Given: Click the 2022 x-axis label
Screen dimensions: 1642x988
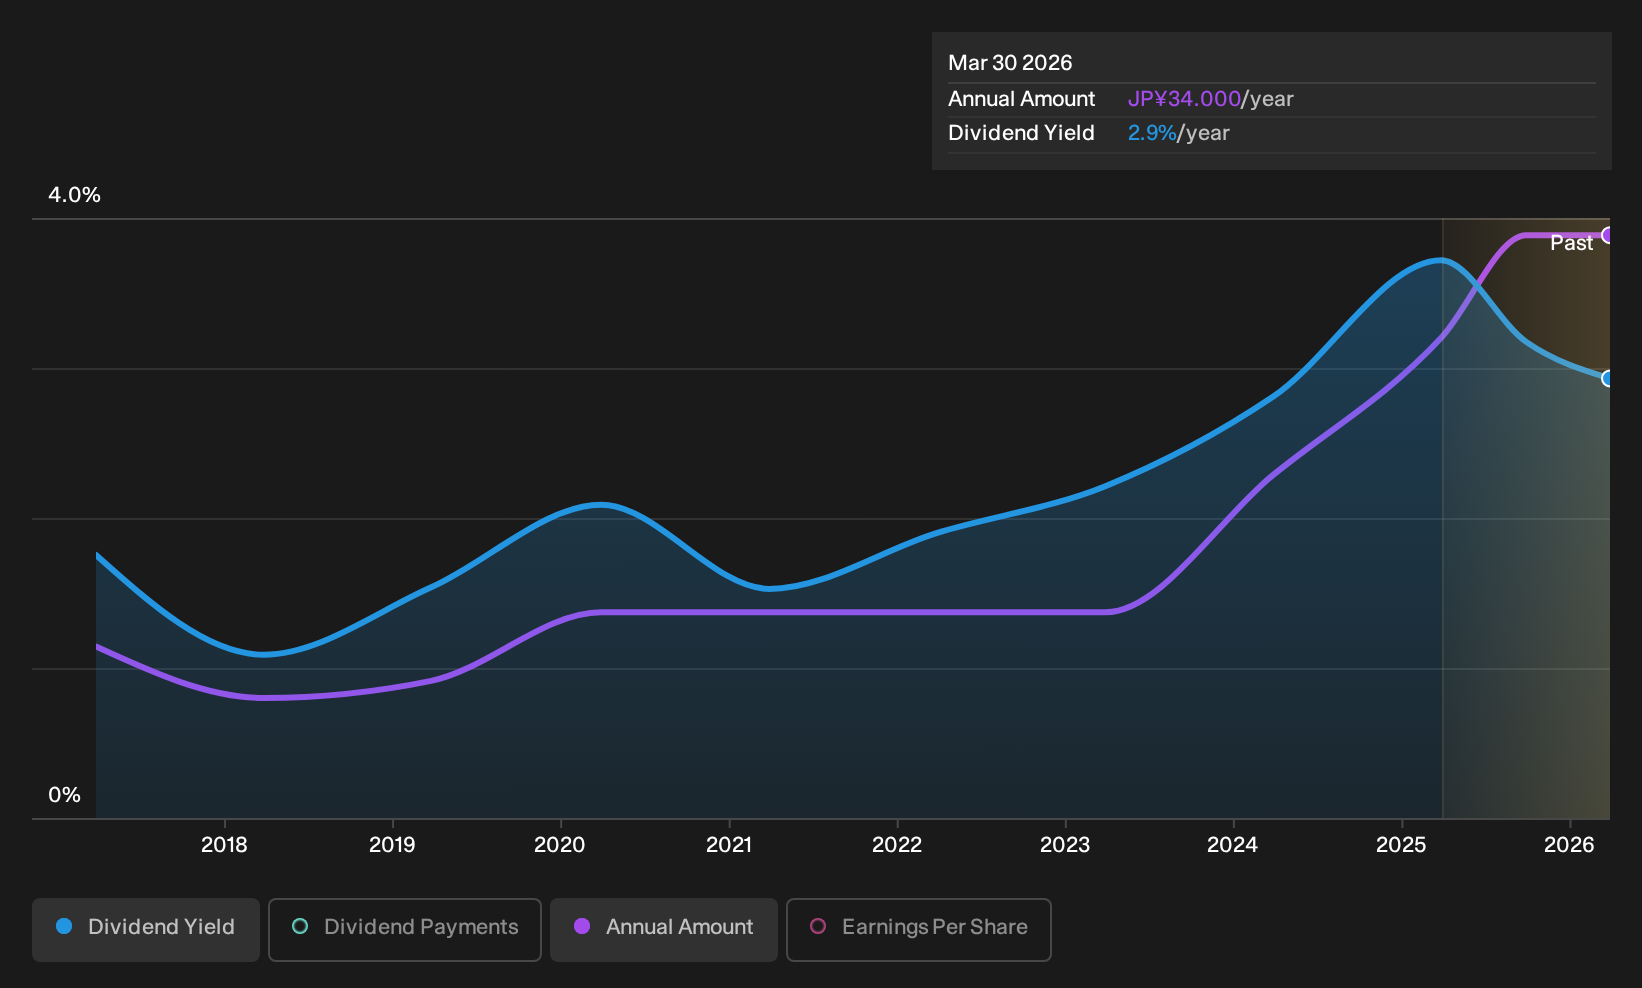Looking at the screenshot, I should (897, 845).
